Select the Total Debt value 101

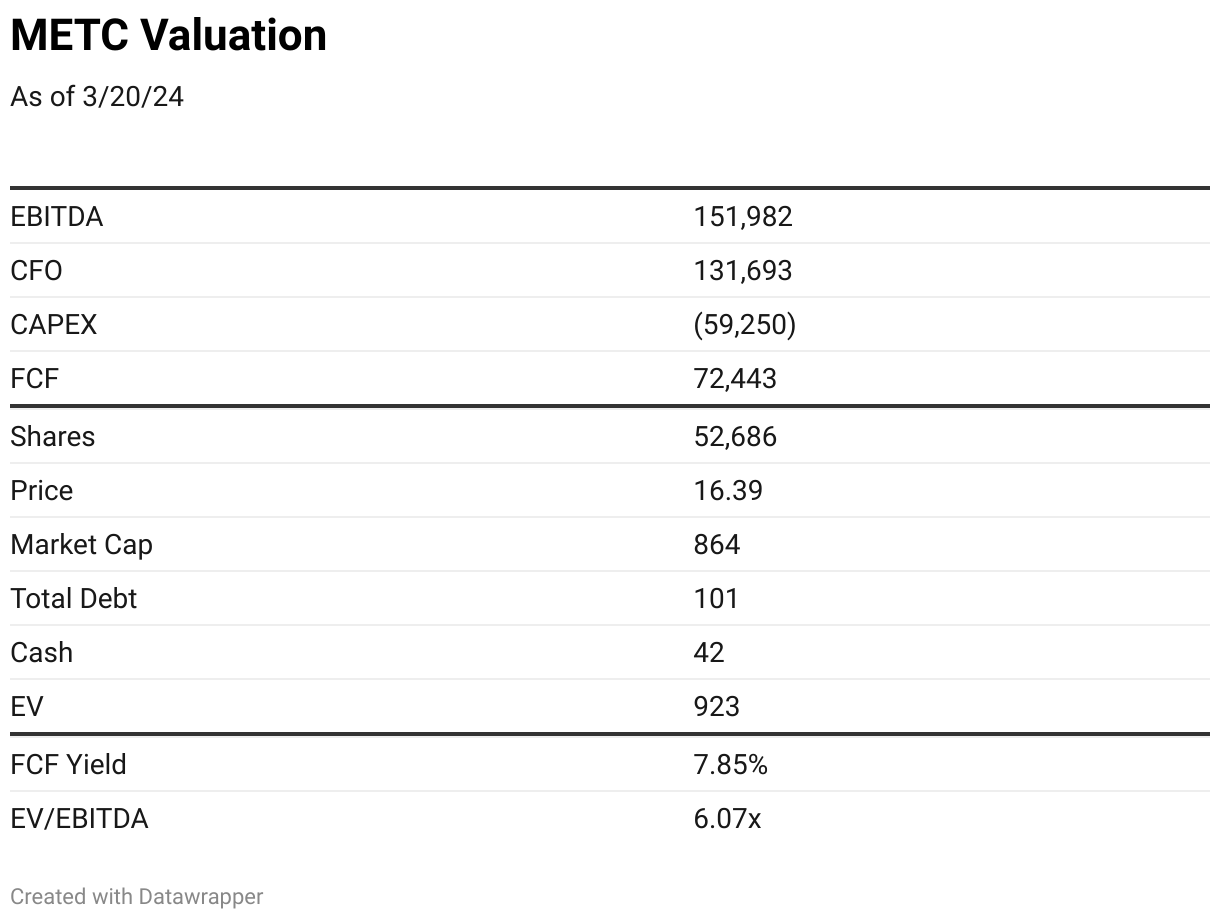[716, 598]
